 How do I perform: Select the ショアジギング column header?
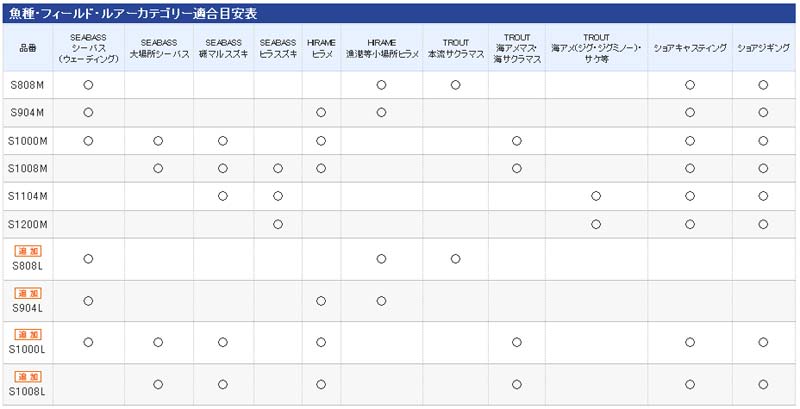coord(763,48)
